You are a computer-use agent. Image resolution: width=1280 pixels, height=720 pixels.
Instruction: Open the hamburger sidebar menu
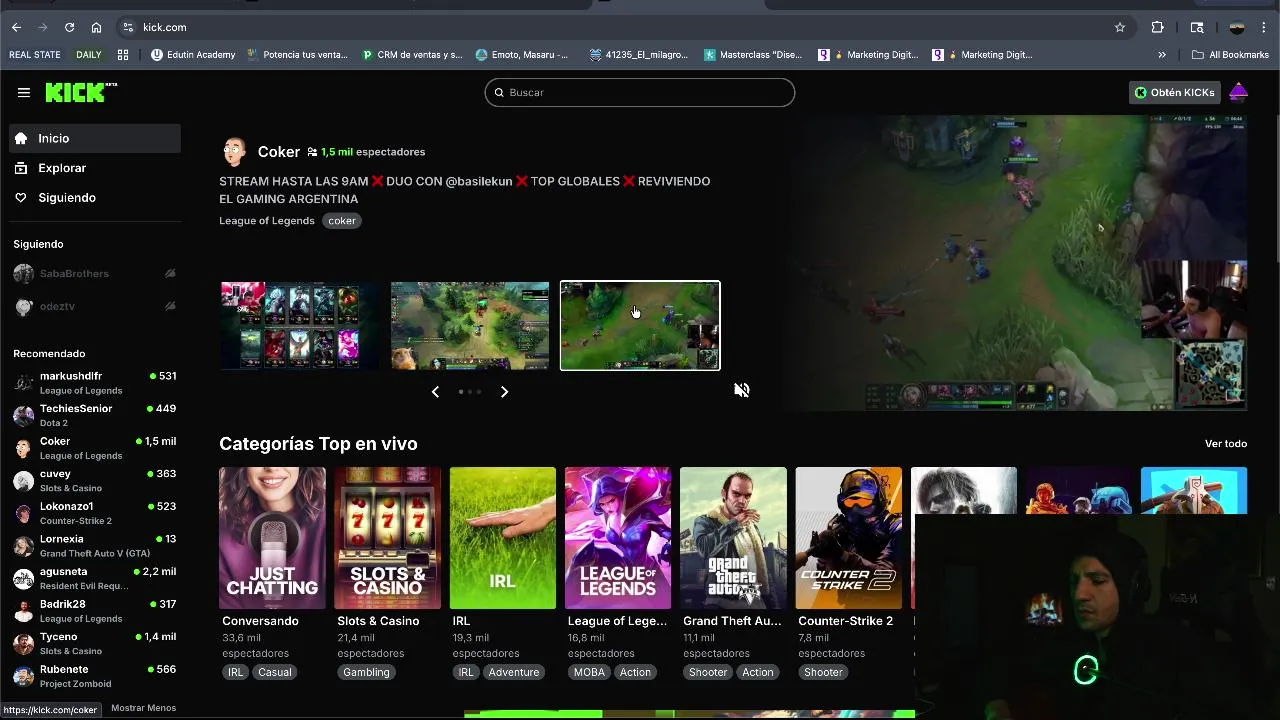click(x=23, y=92)
